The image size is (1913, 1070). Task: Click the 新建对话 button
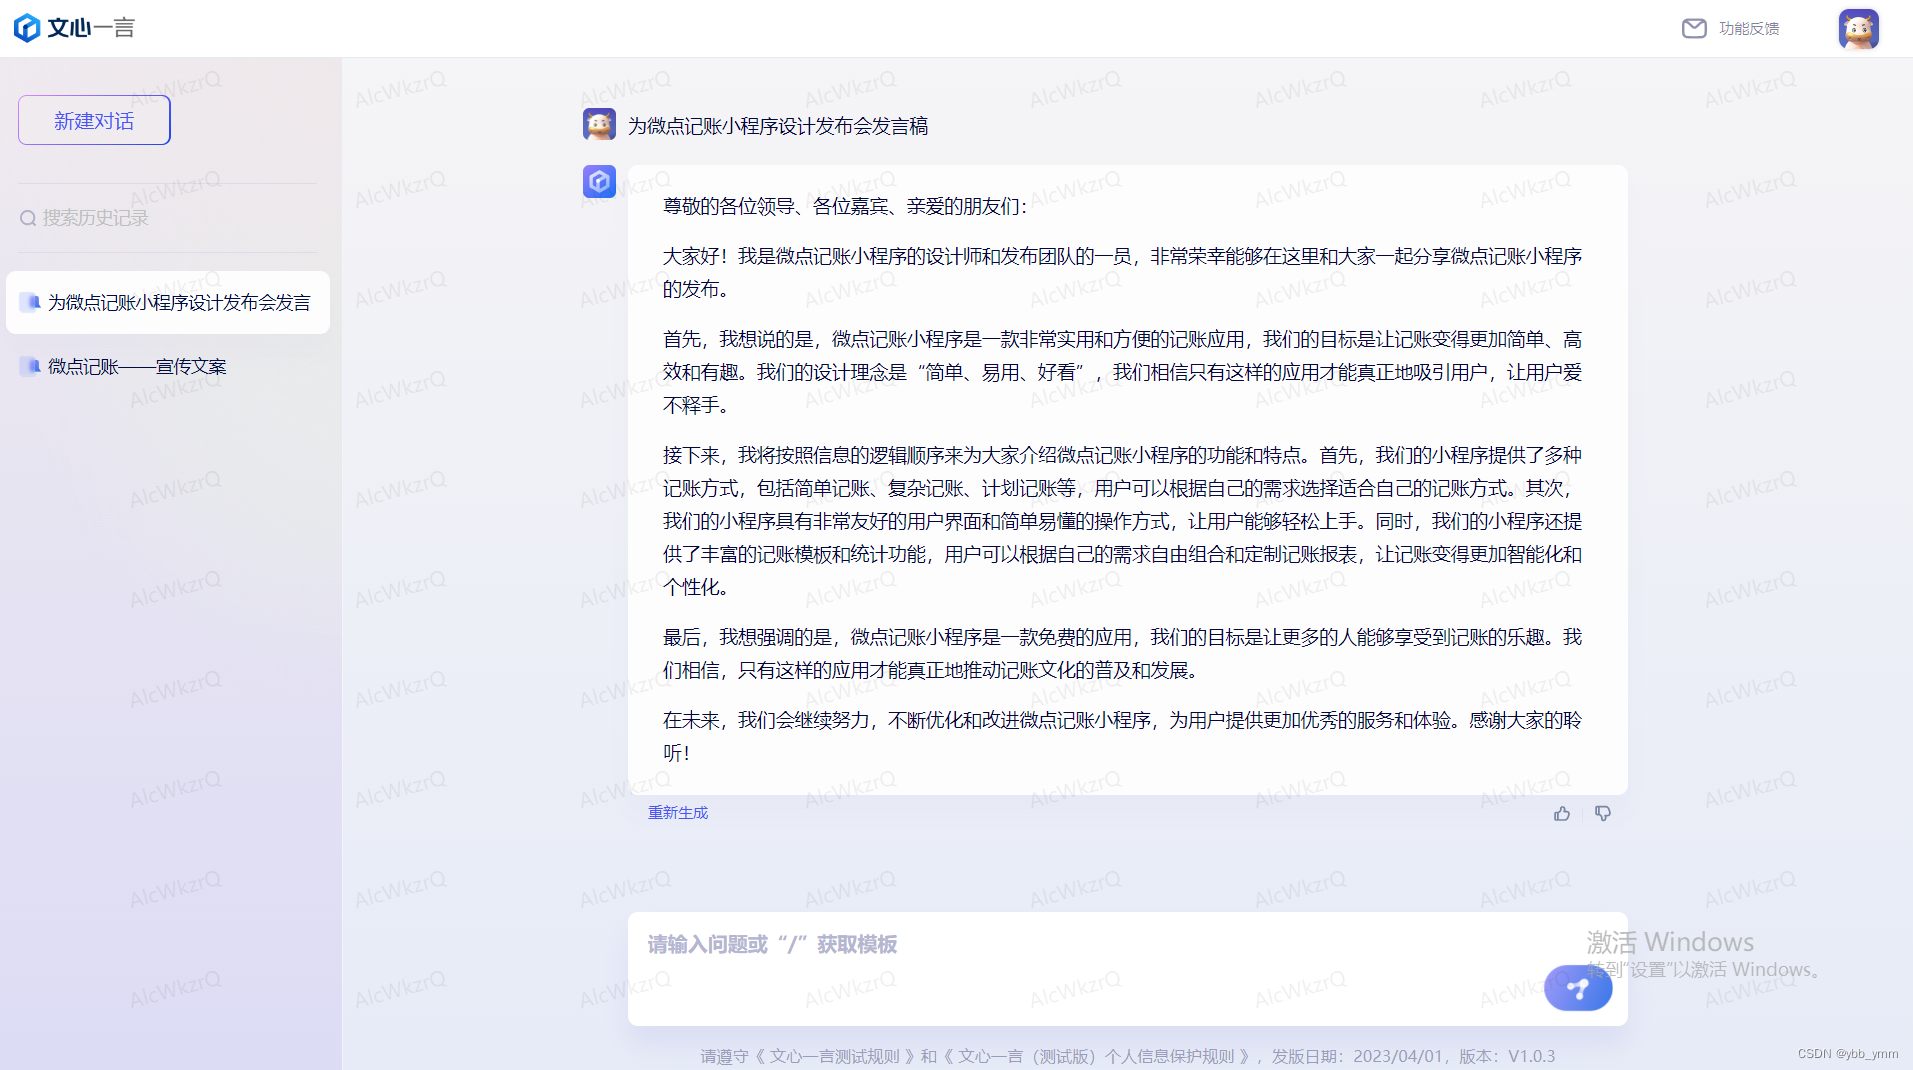click(x=94, y=120)
